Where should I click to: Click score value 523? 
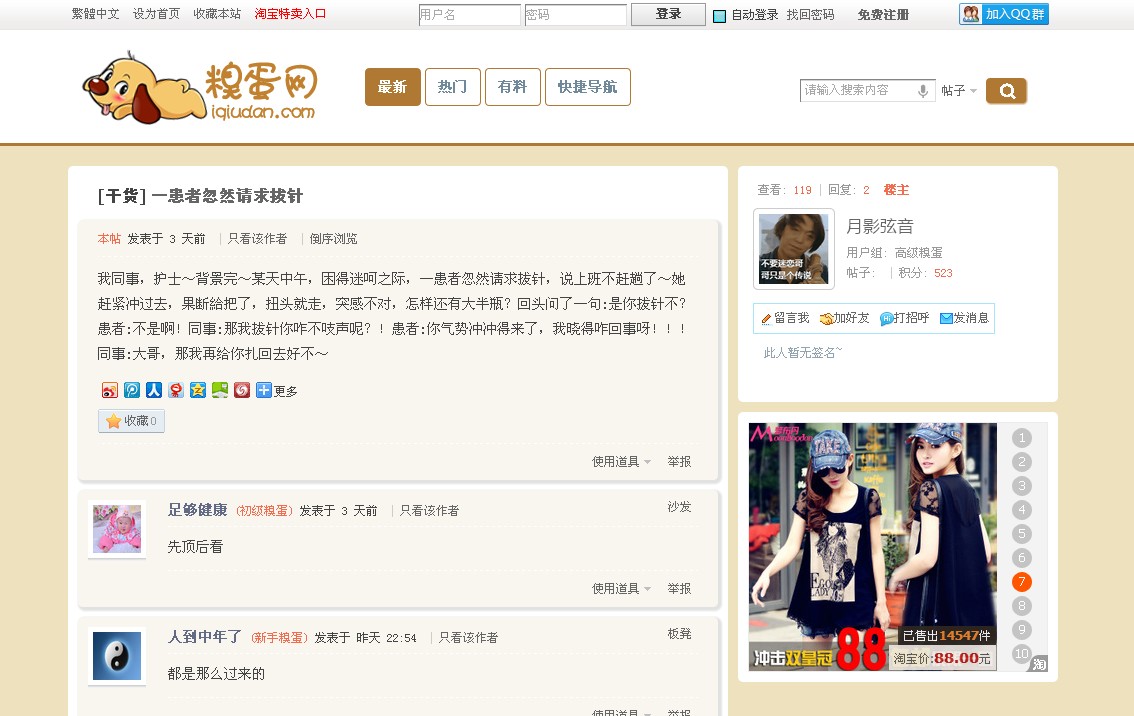(943, 273)
